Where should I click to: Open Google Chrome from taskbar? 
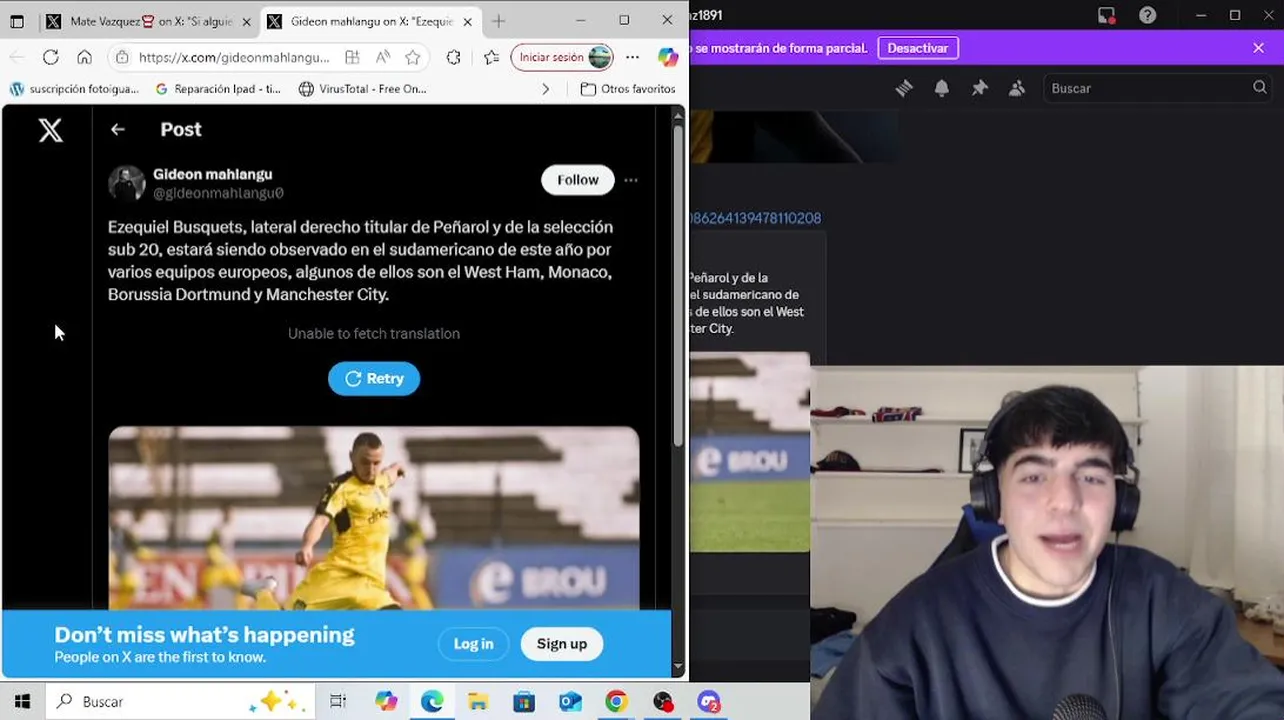tap(616, 702)
